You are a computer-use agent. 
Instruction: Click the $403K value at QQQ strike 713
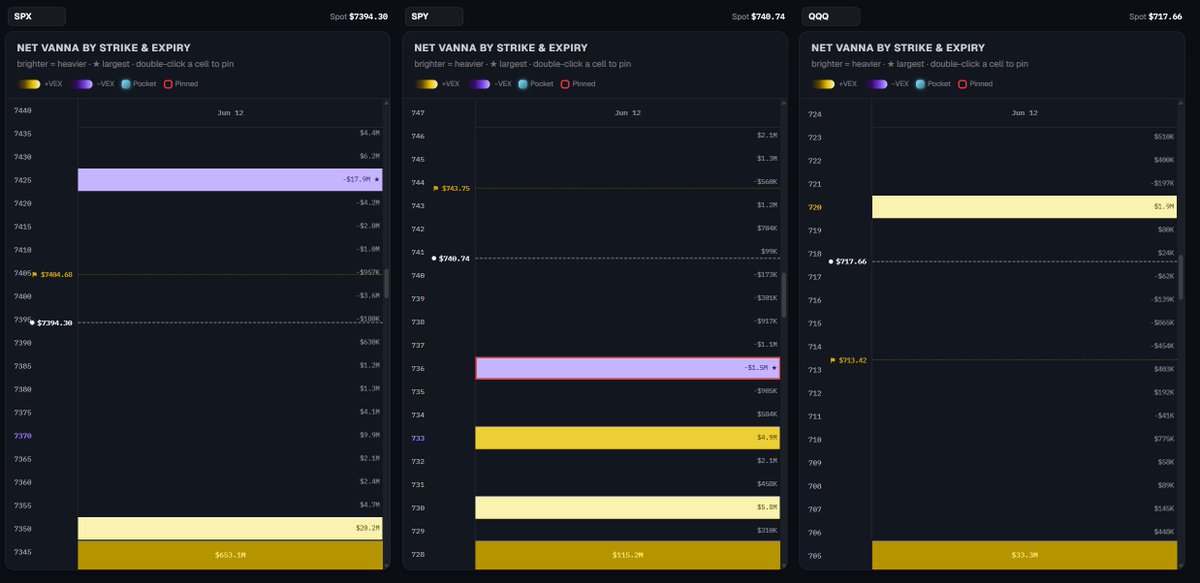tap(1163, 369)
